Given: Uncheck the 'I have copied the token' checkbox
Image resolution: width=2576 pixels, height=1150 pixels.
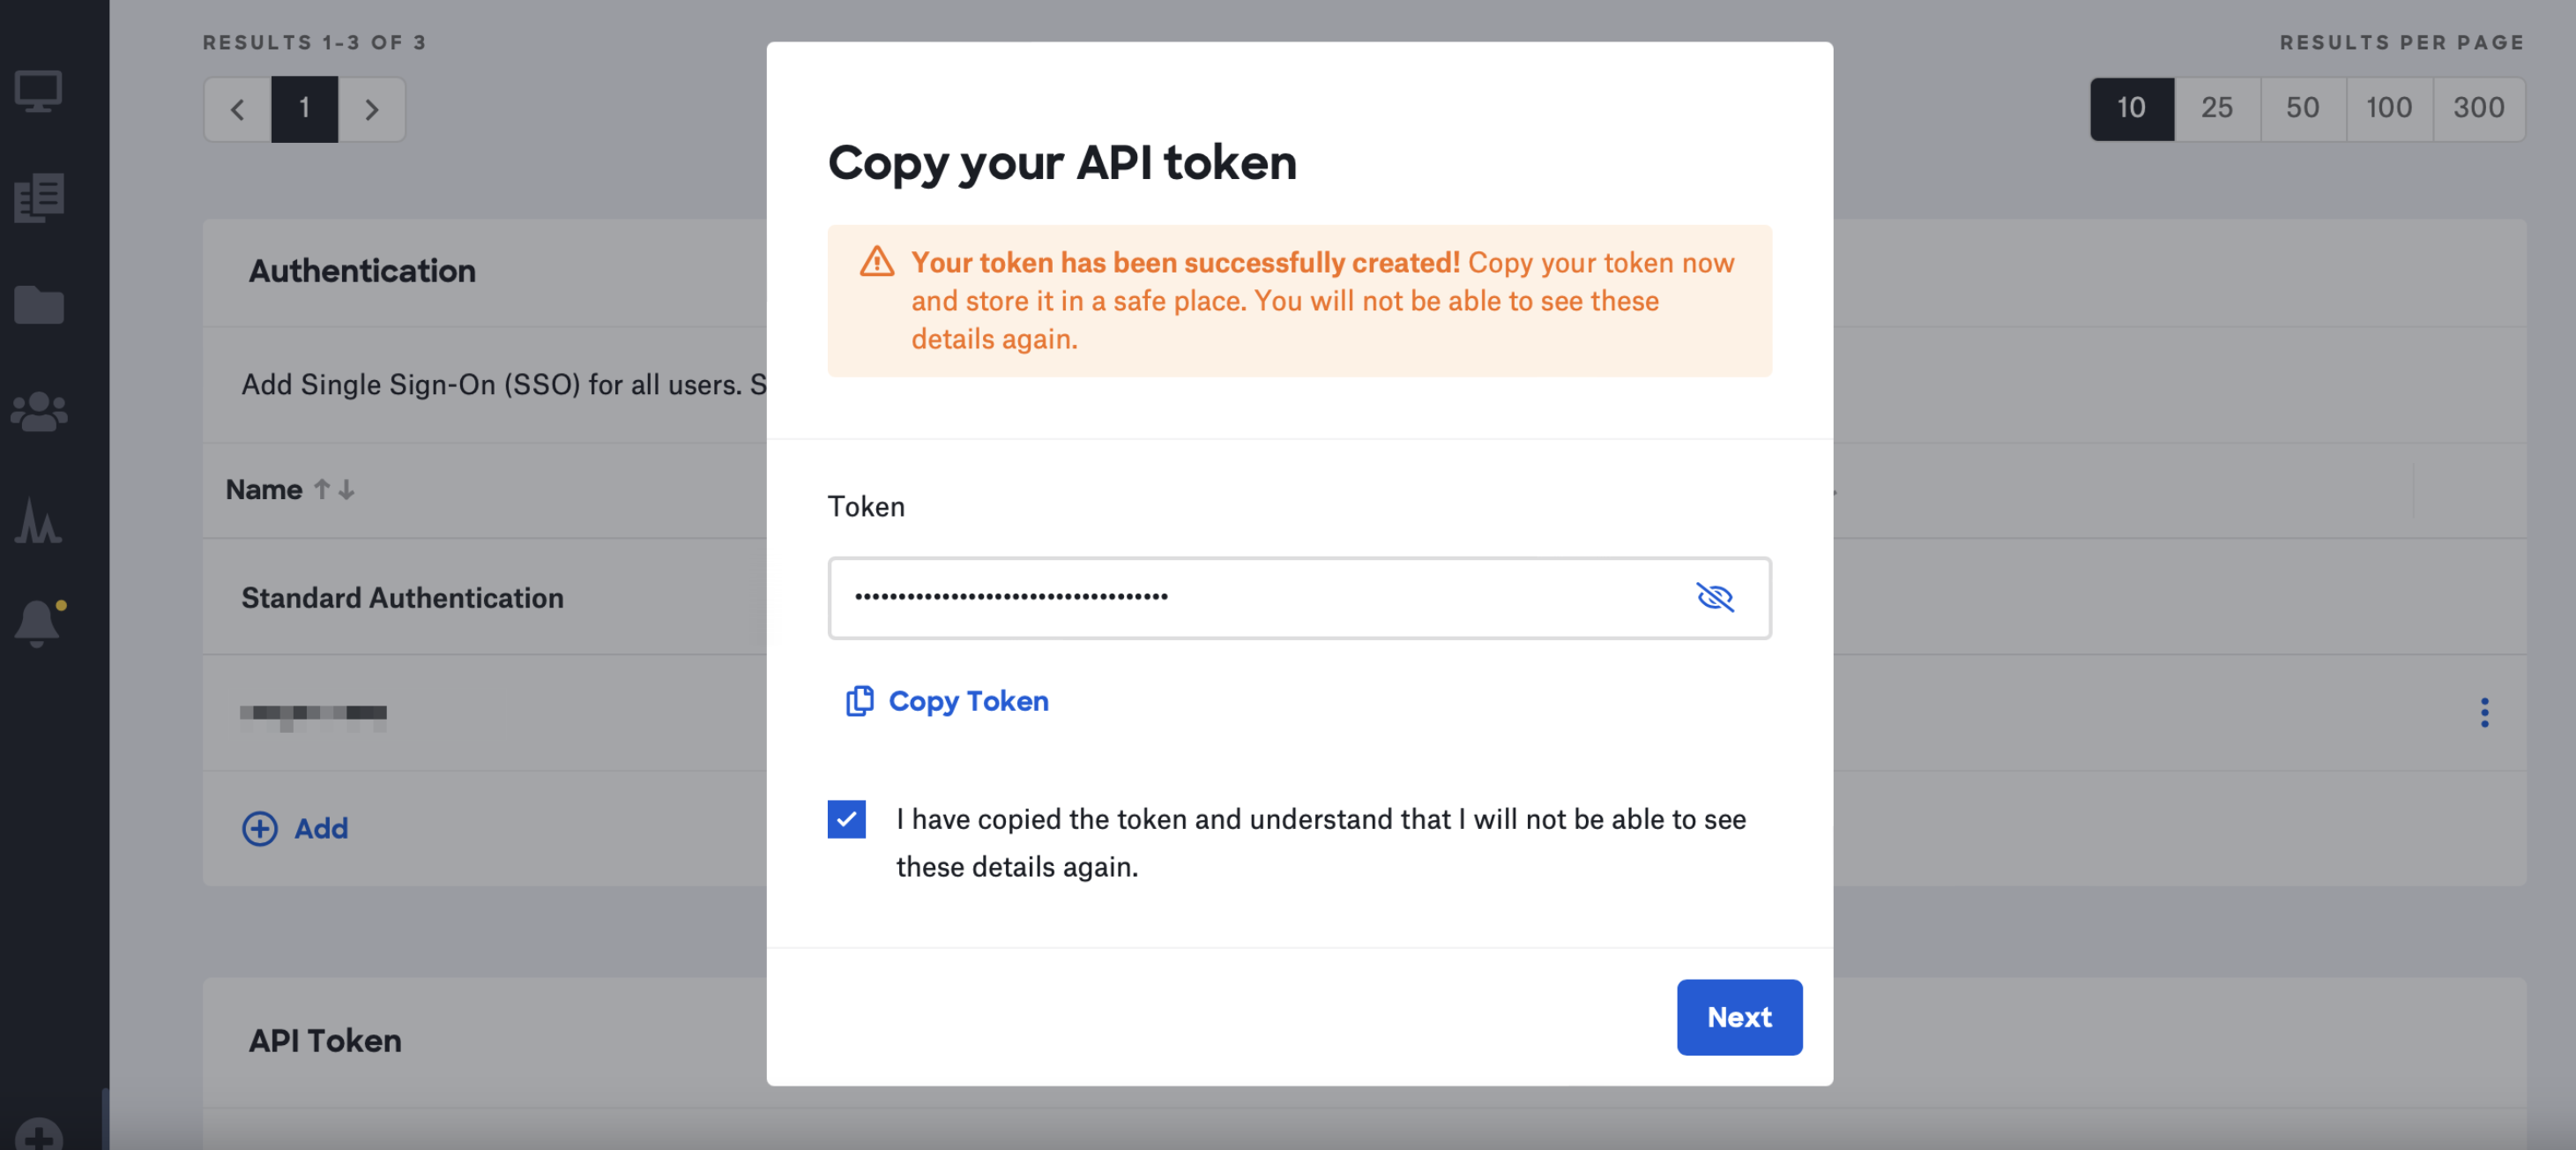Looking at the screenshot, I should click(x=846, y=819).
